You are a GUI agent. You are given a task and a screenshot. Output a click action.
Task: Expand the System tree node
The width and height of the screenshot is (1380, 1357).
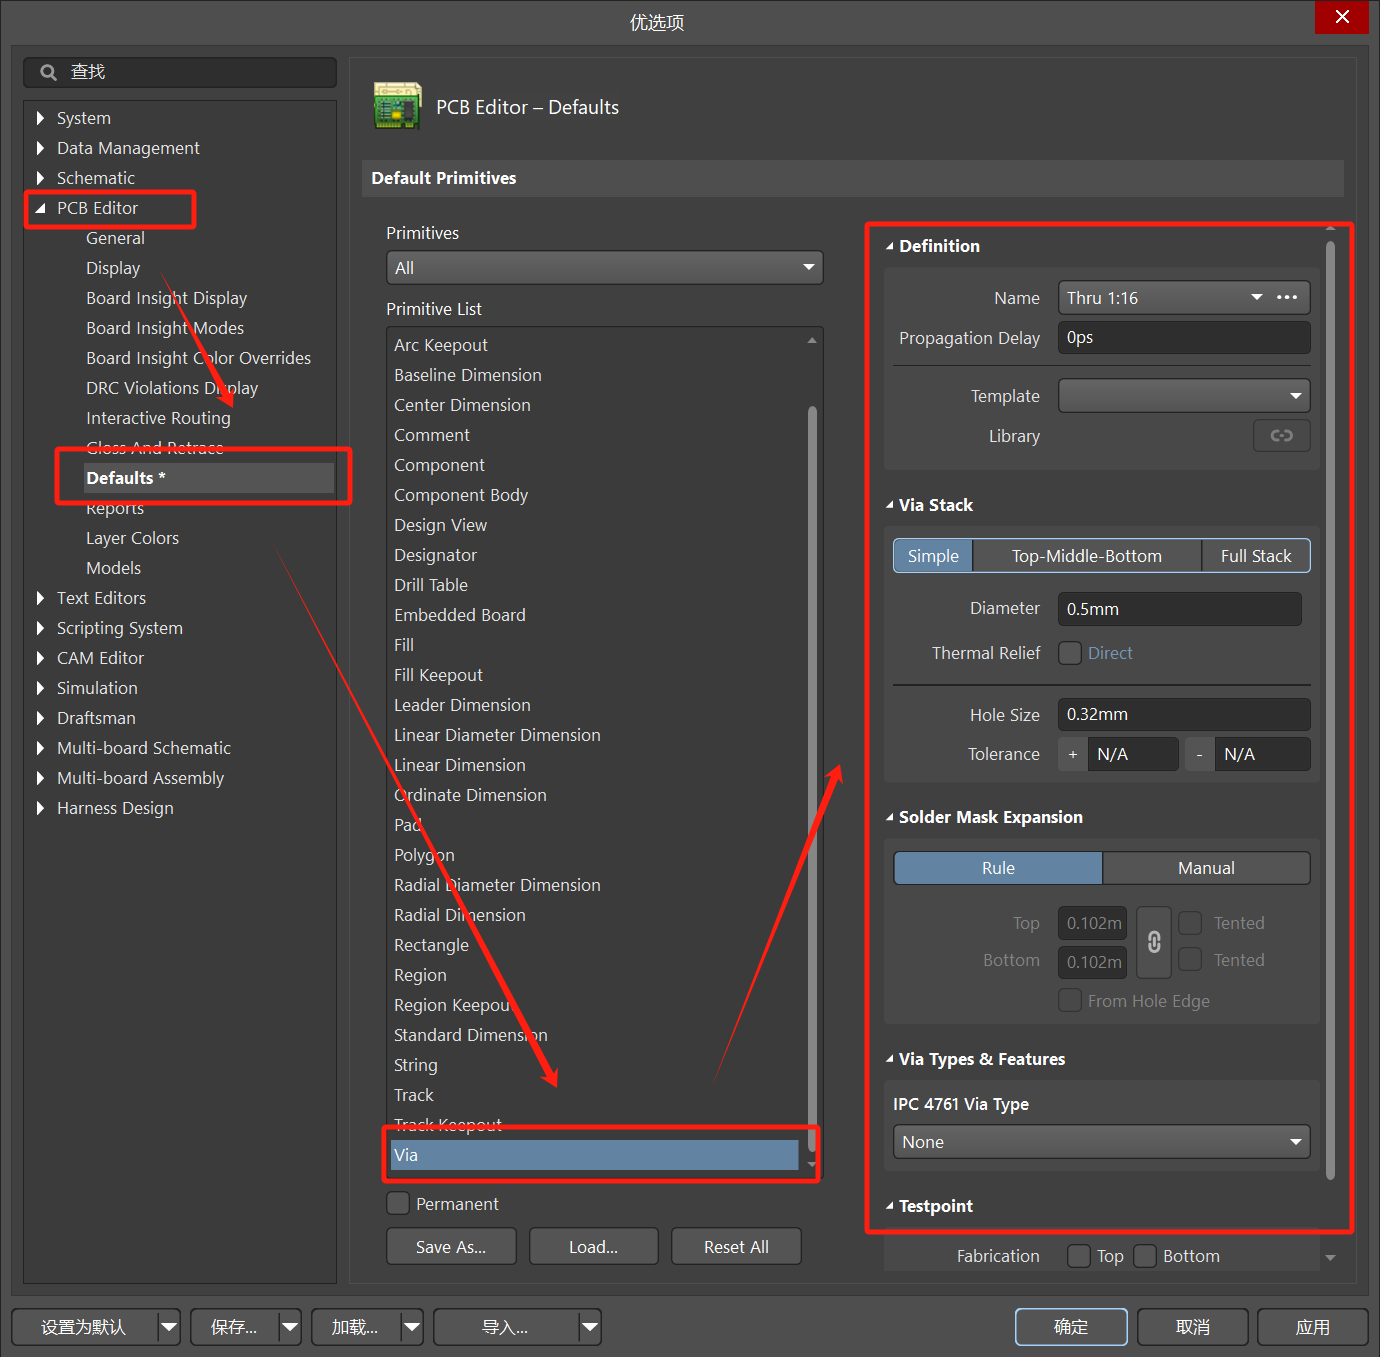tap(40, 118)
